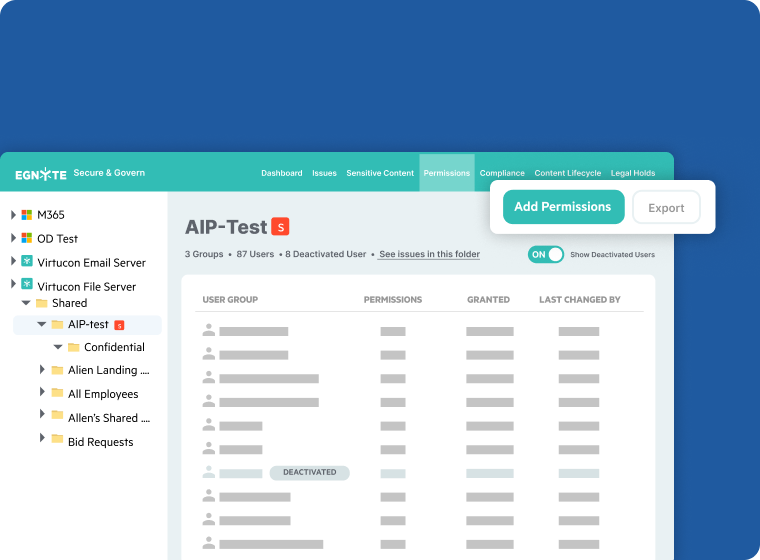Collapse the Shared folder node
Screen dimensions: 760x560
pos(26,303)
